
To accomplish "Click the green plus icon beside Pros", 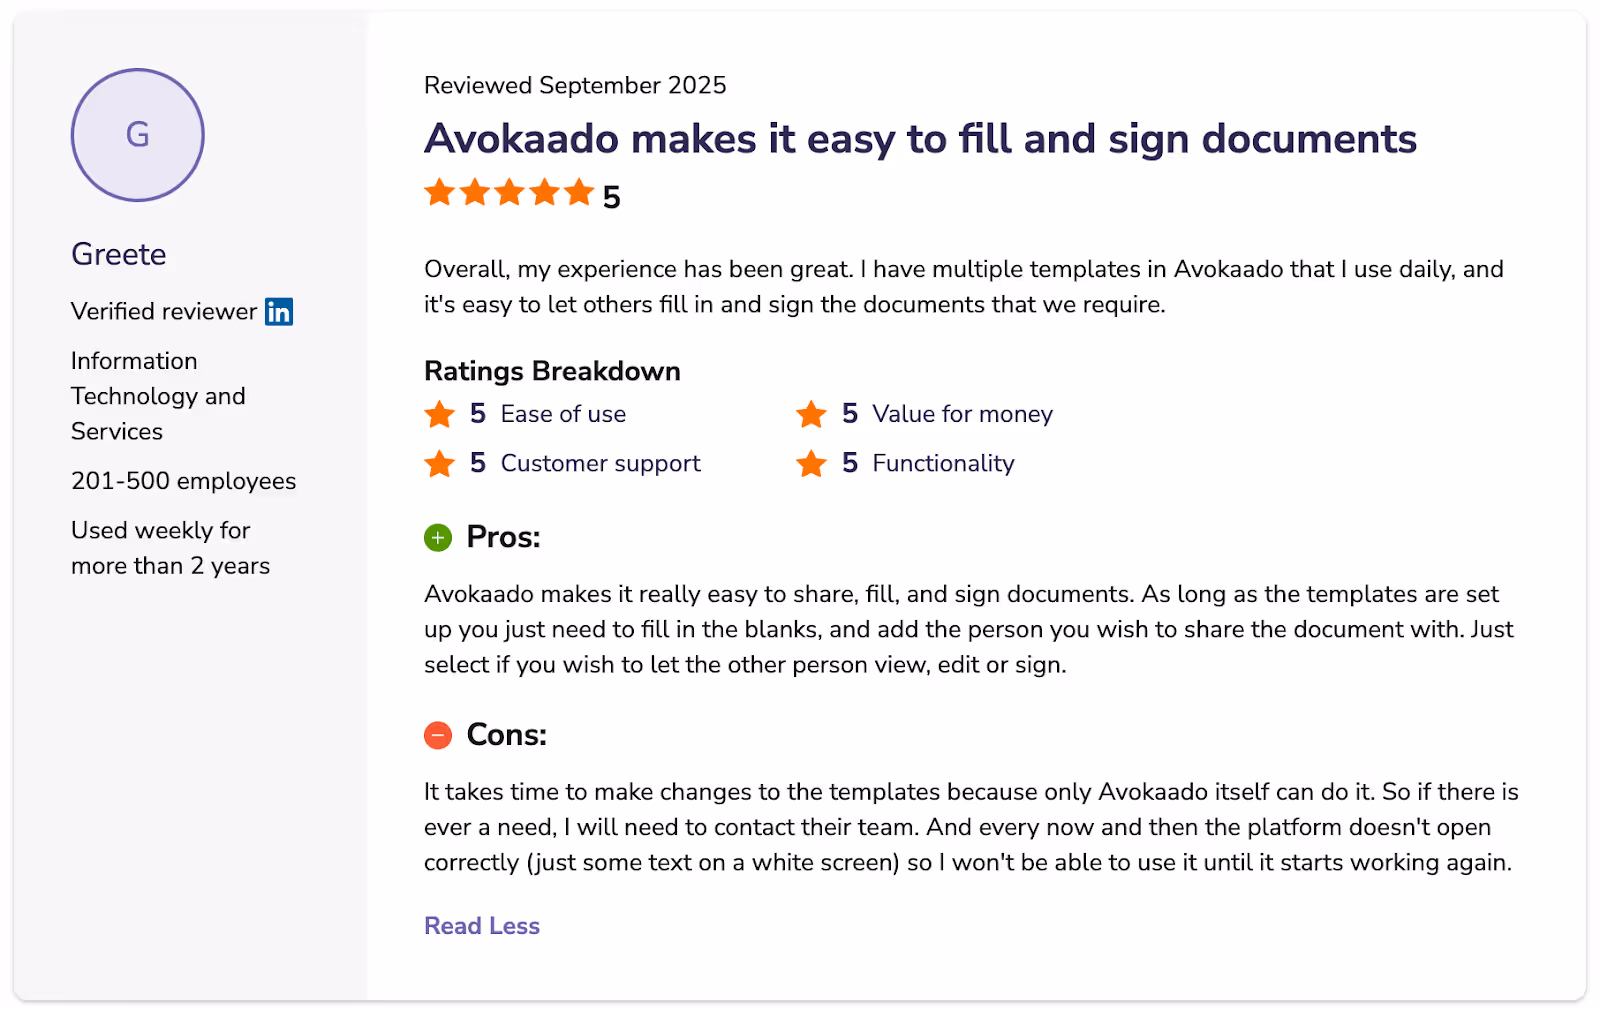I will [x=437, y=537].
